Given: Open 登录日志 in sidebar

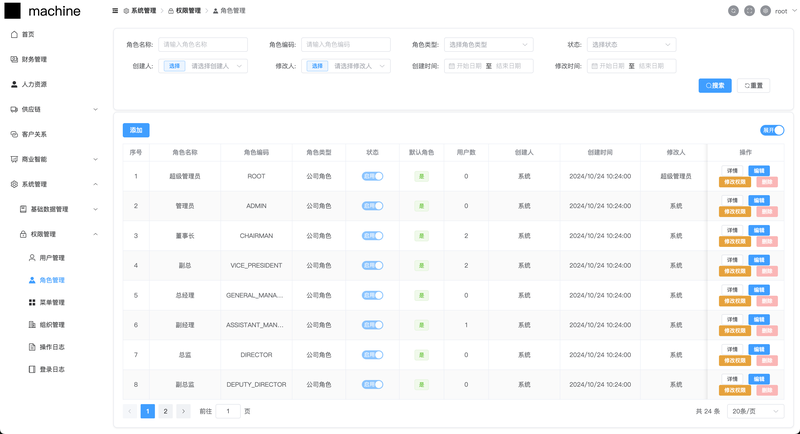Looking at the screenshot, I should (52, 369).
